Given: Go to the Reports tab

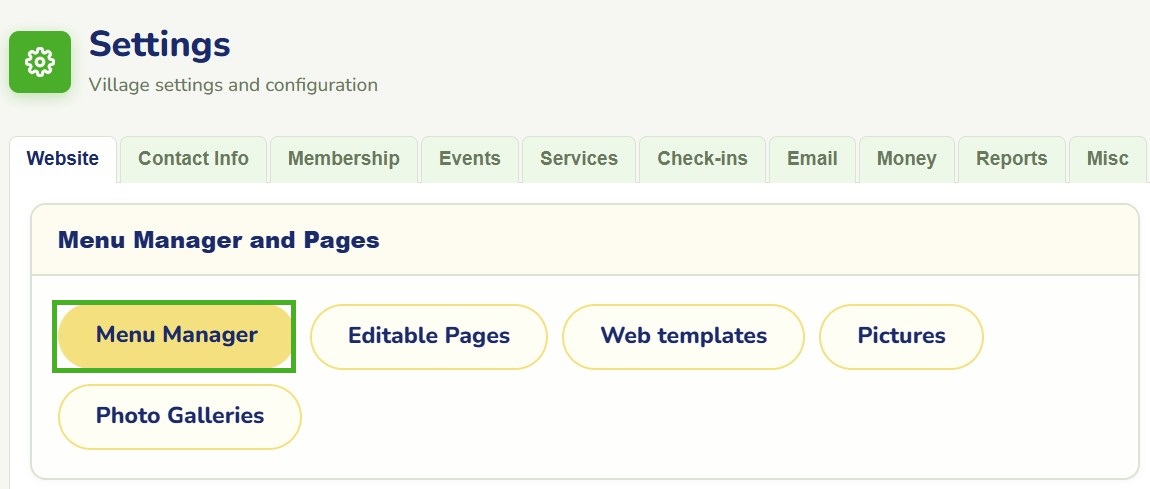Looking at the screenshot, I should click(1011, 159).
